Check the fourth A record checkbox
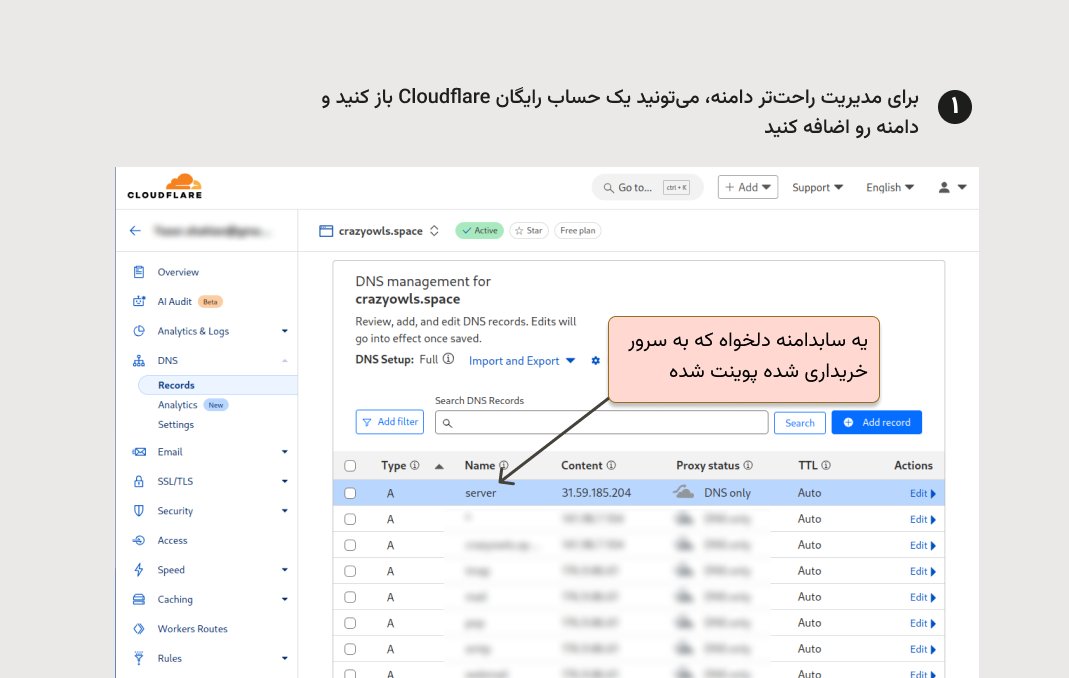1069x678 pixels. [x=350, y=571]
